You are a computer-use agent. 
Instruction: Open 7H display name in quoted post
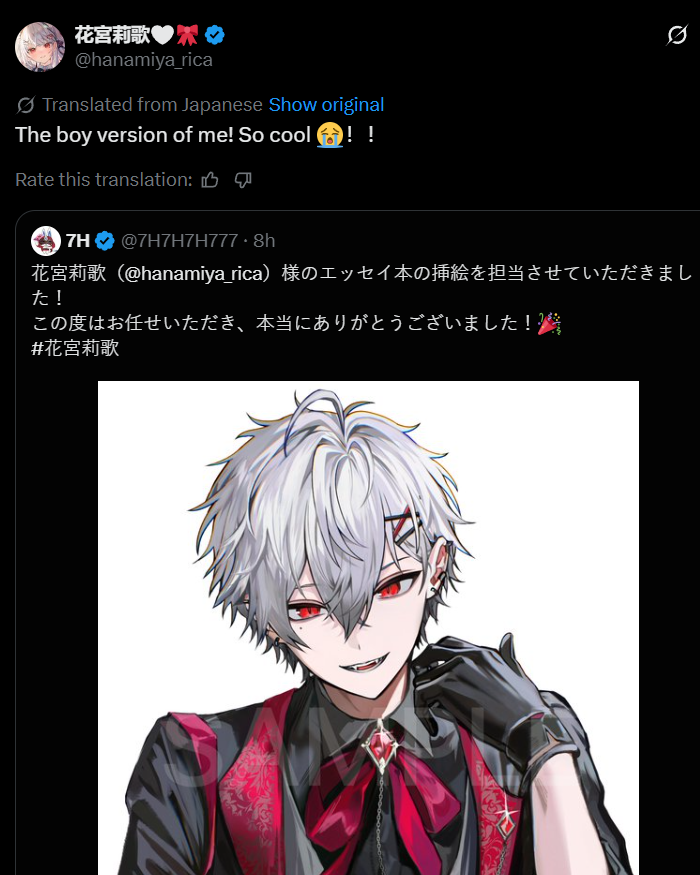pos(78,241)
